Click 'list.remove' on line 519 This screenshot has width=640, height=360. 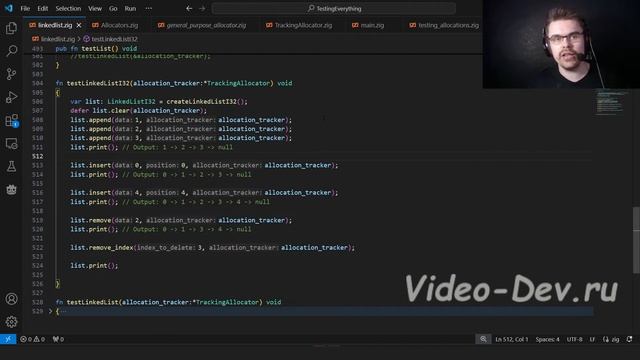[91, 220]
